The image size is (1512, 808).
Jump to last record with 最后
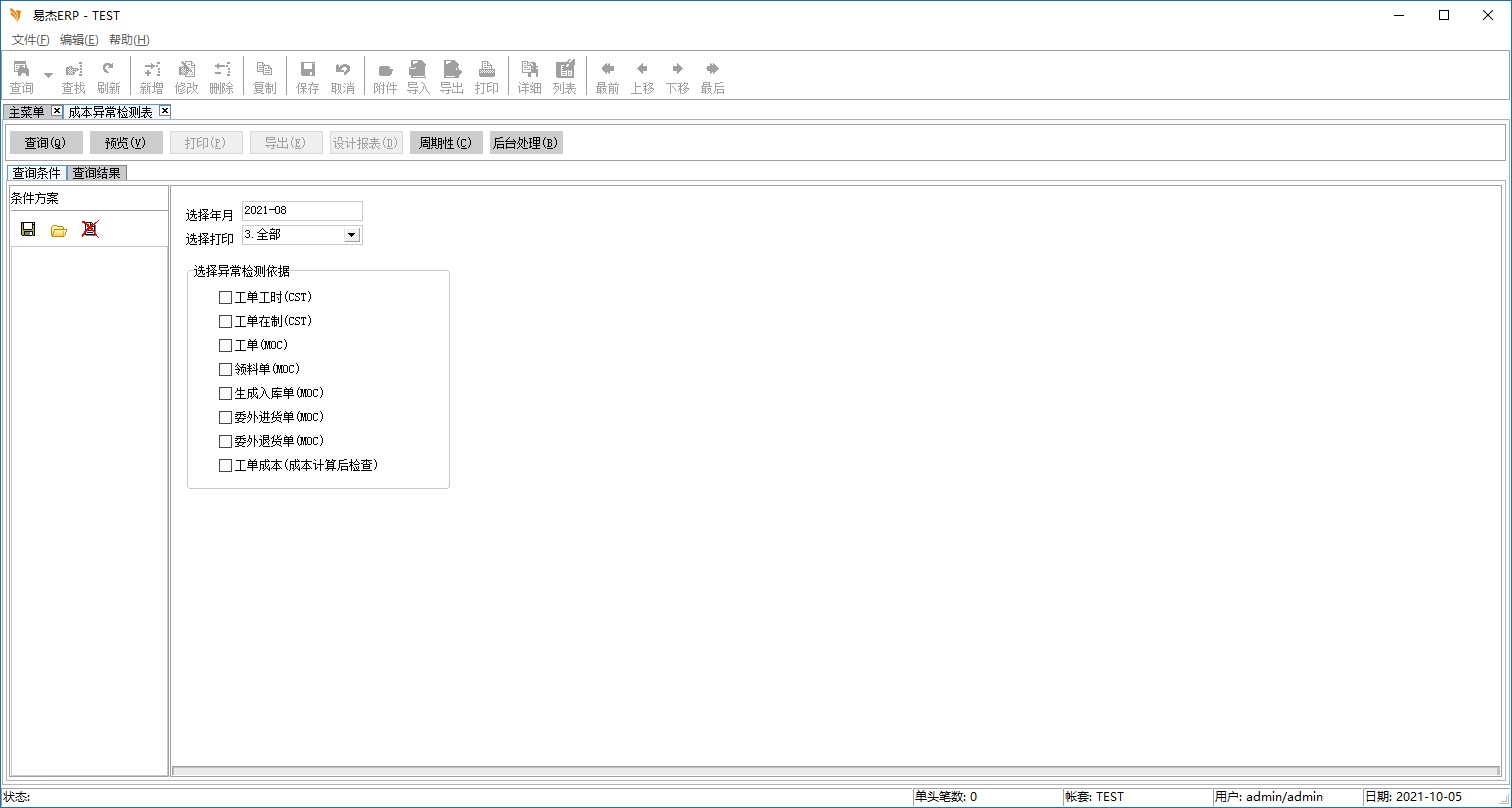pos(712,77)
